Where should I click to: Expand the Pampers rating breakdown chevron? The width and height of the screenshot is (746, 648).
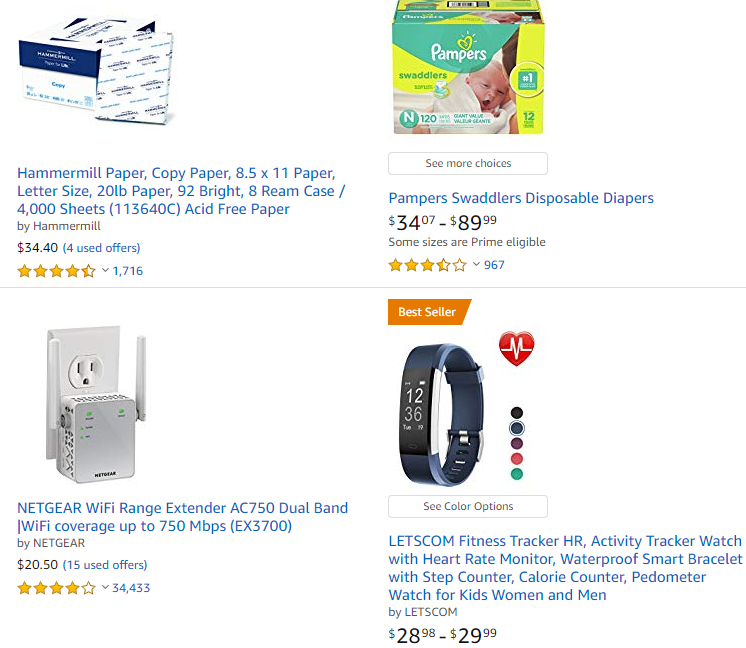pyautogui.click(x=476, y=265)
